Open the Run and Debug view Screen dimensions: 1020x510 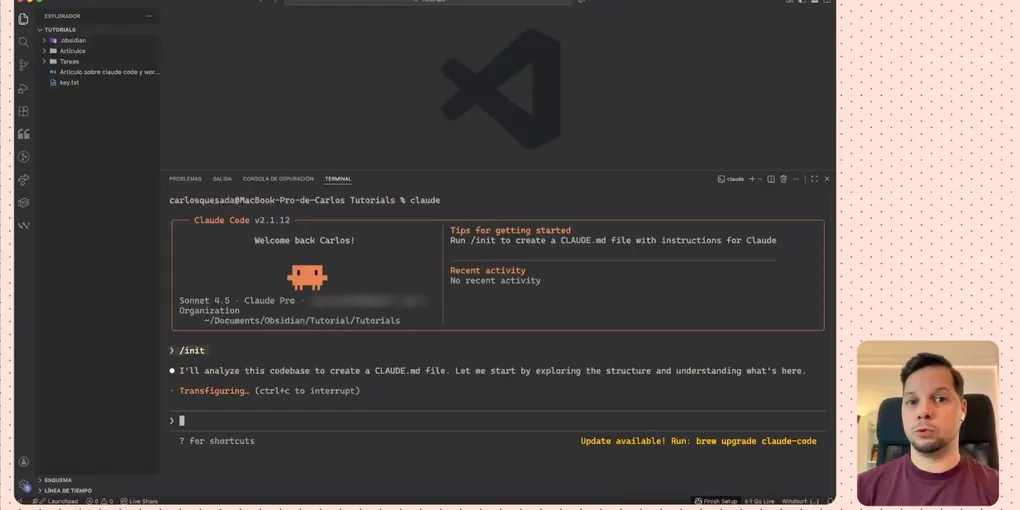(x=23, y=88)
